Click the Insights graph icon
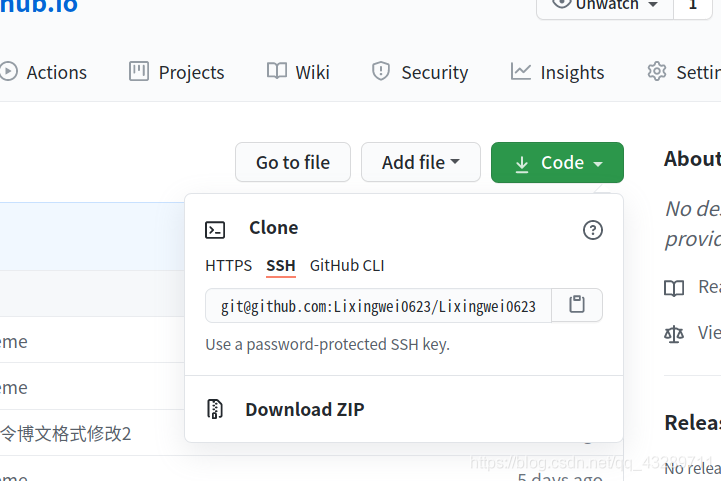Screen dimensions: 721x481 (521, 71)
